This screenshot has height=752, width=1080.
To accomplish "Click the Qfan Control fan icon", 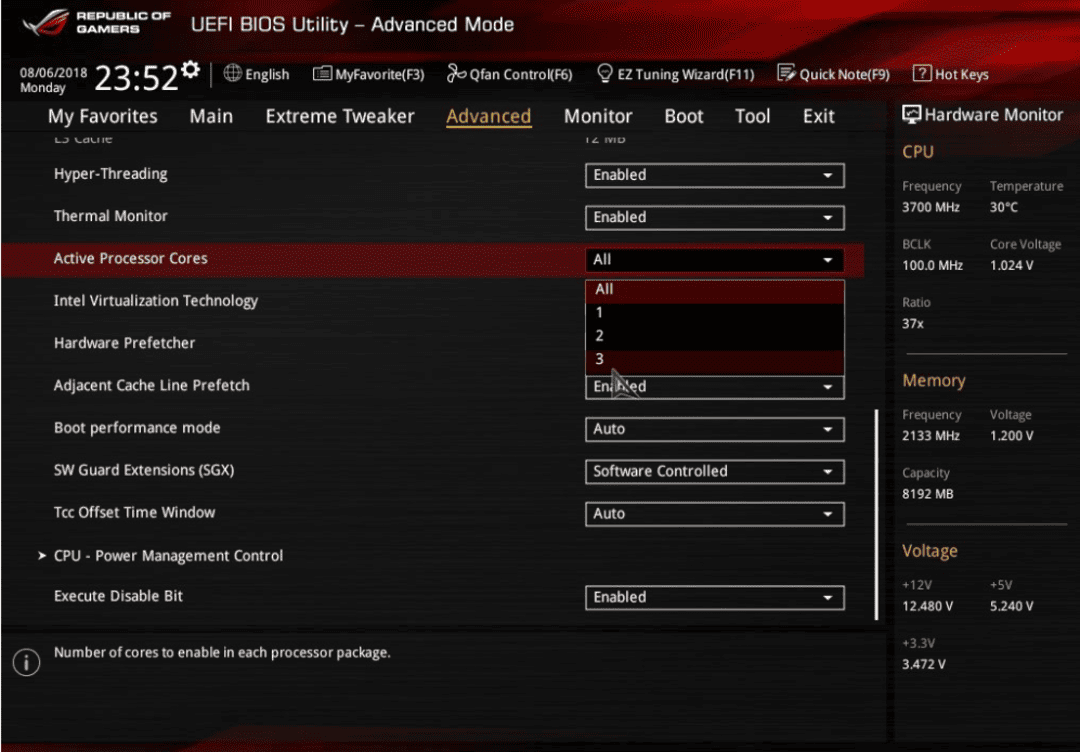I will click(x=456, y=73).
